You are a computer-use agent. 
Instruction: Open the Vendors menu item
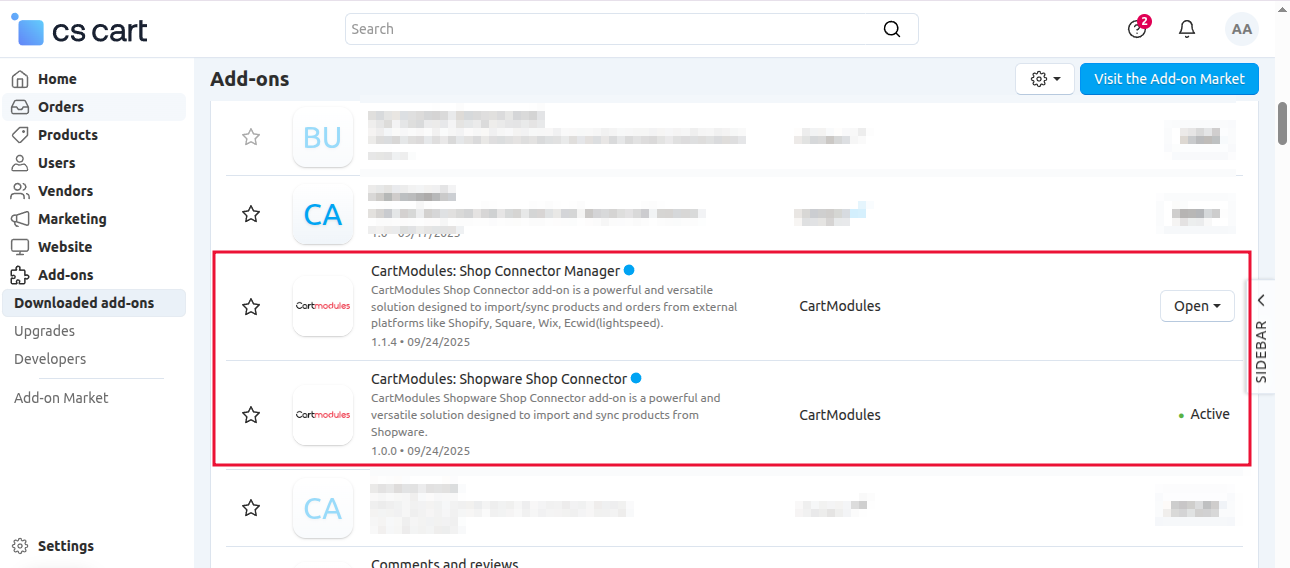click(x=65, y=191)
